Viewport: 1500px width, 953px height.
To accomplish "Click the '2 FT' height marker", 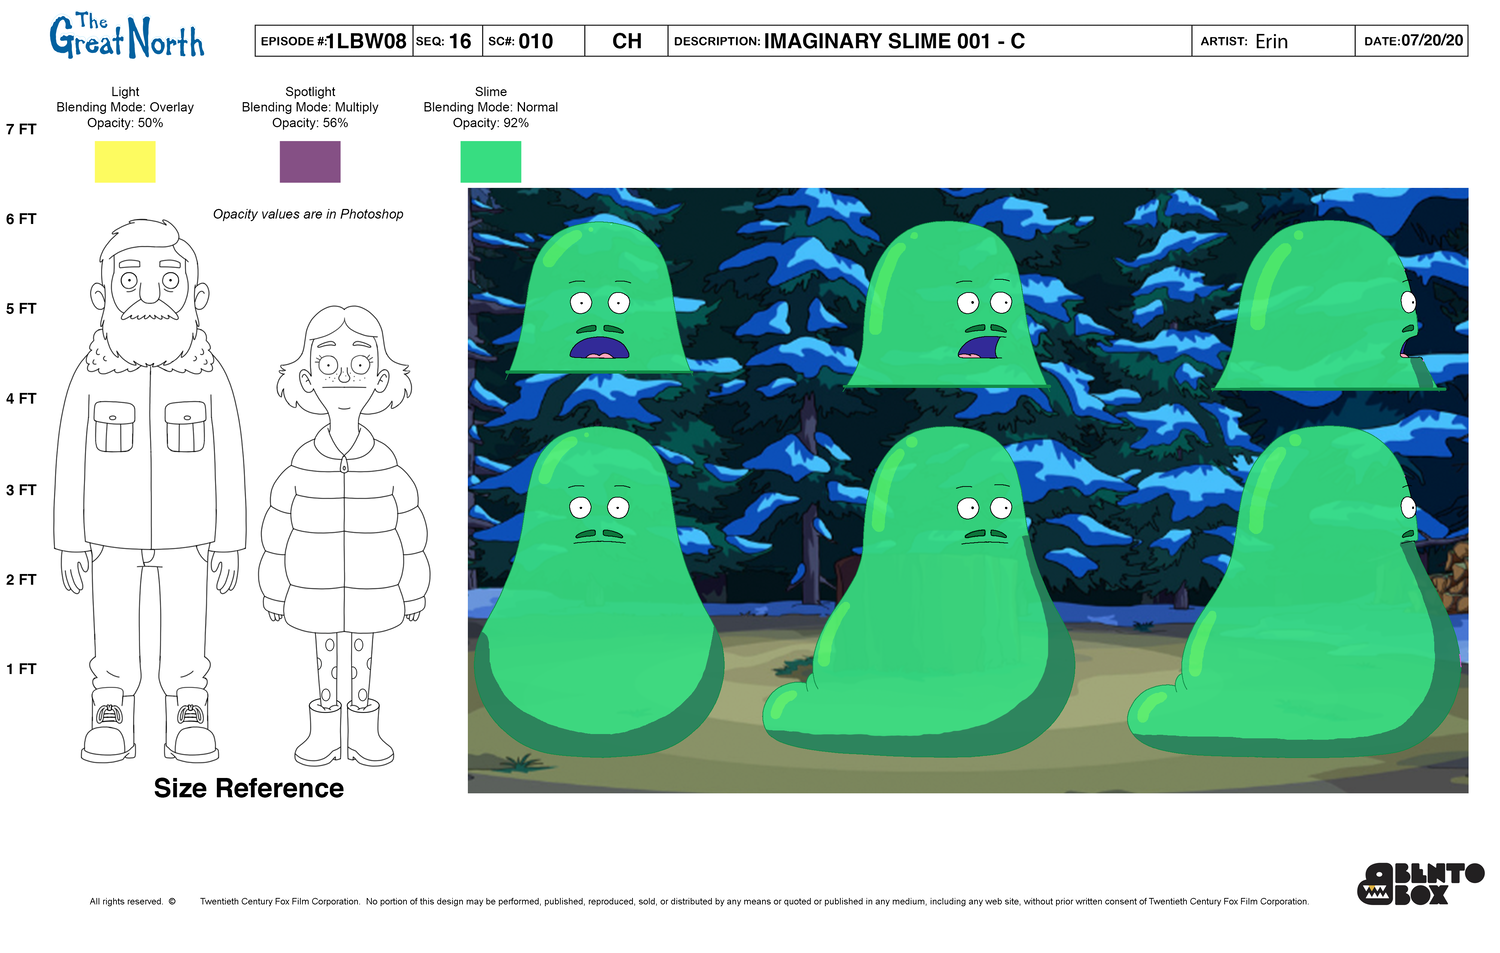I will tap(21, 580).
